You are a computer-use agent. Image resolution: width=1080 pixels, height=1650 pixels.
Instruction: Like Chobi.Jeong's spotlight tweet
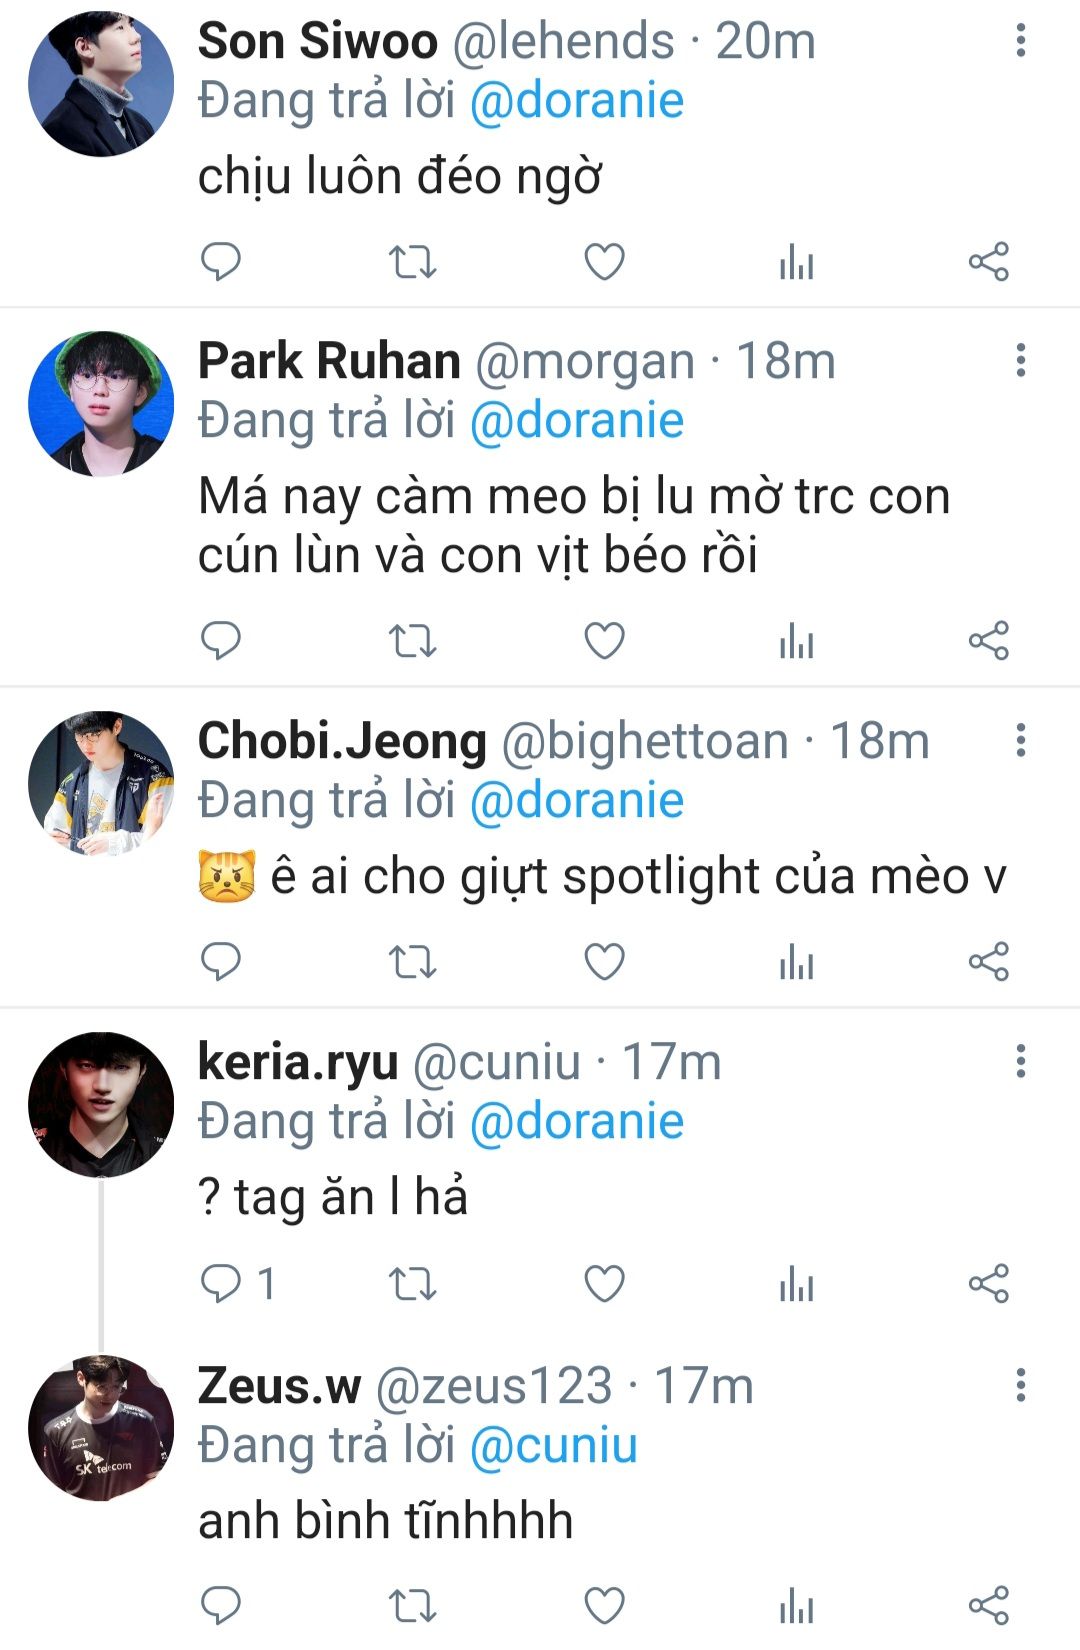pyautogui.click(x=604, y=961)
